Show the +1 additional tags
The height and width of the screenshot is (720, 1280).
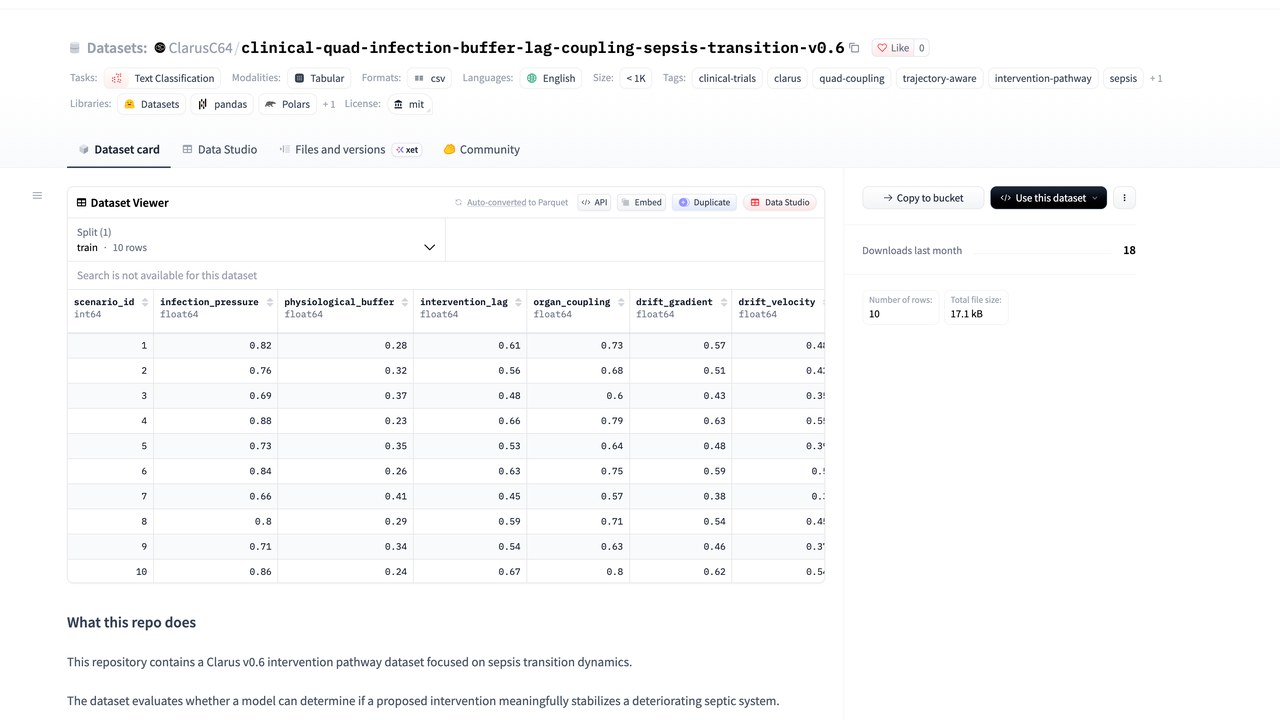(1156, 78)
